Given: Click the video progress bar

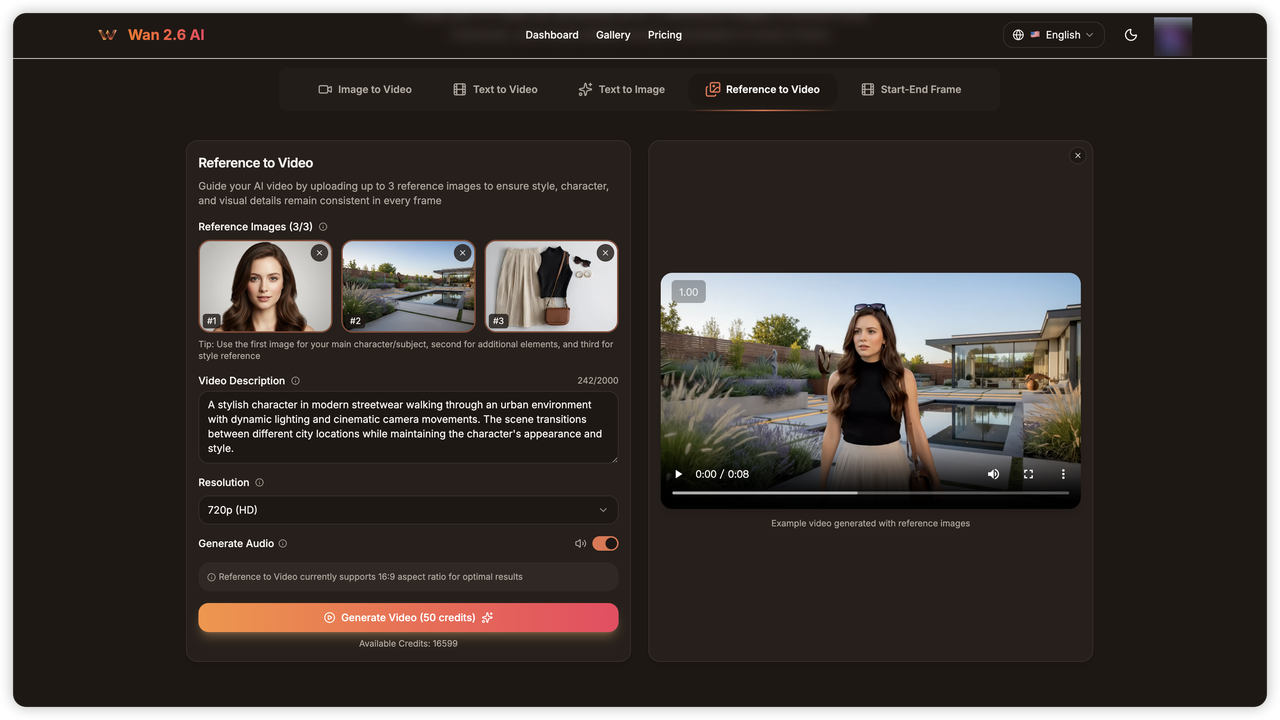Looking at the screenshot, I should point(870,493).
